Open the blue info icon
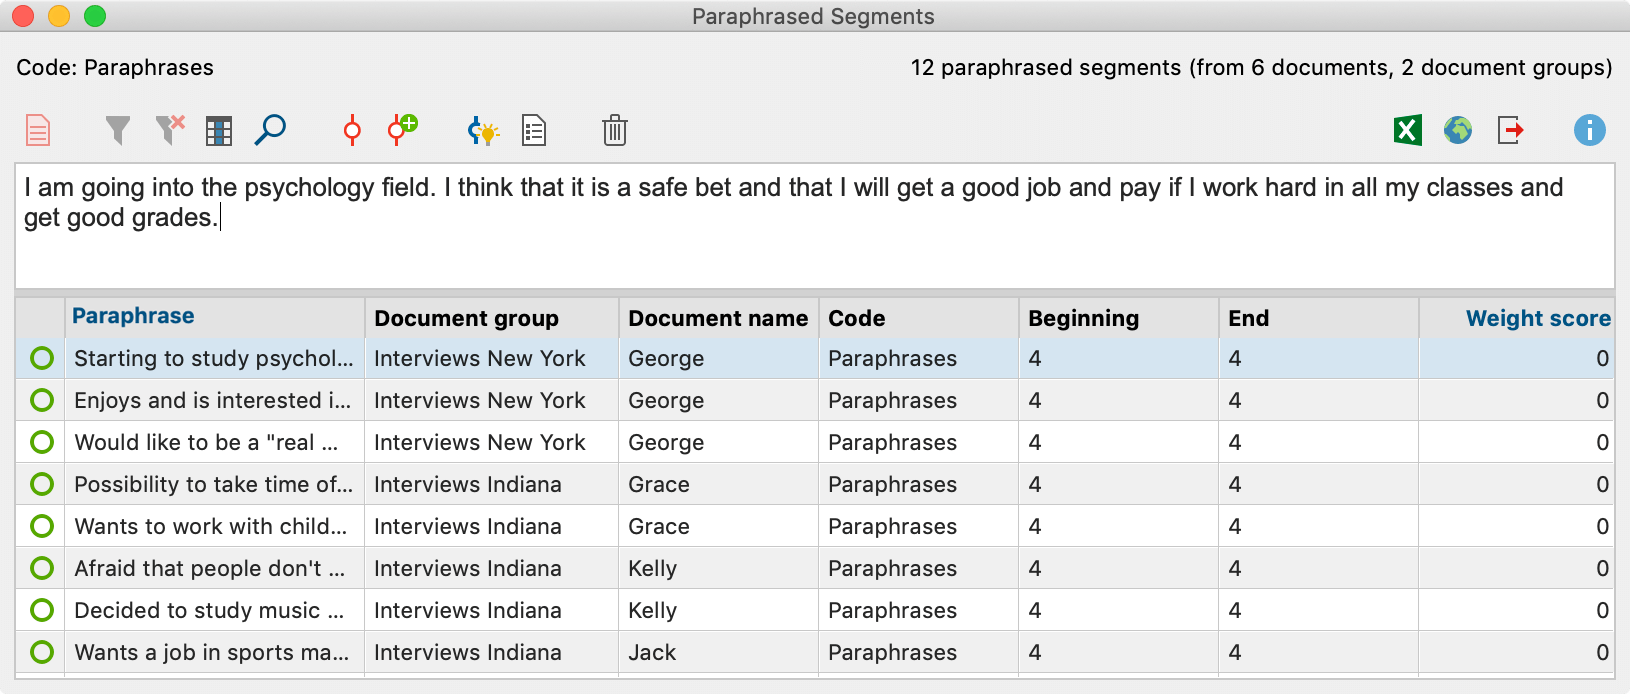The image size is (1630, 694). (1589, 130)
